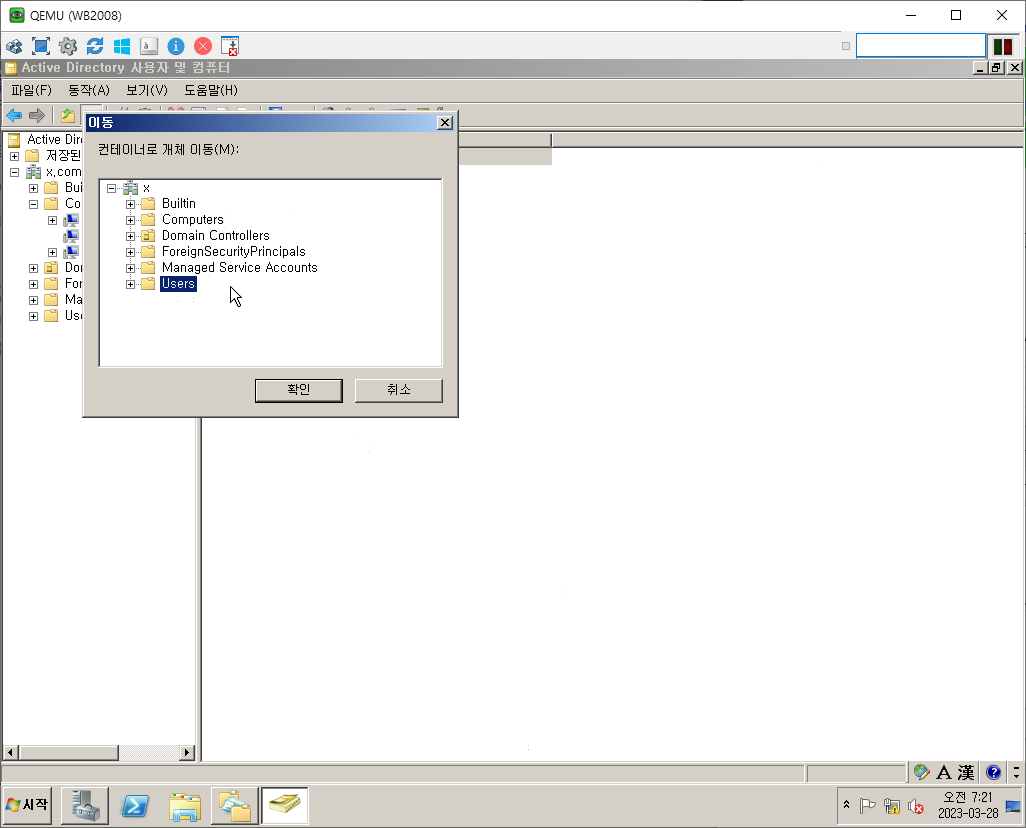Select the highlighted Users container

click(x=178, y=283)
